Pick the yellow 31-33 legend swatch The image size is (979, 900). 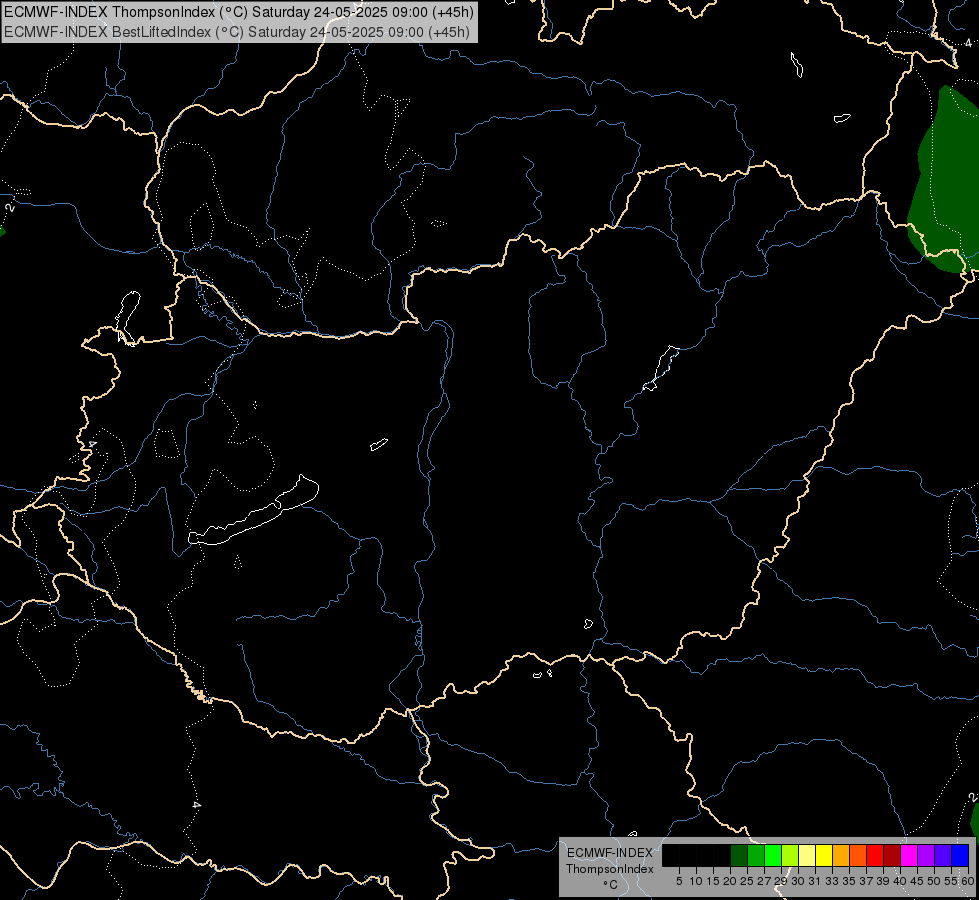click(x=824, y=855)
